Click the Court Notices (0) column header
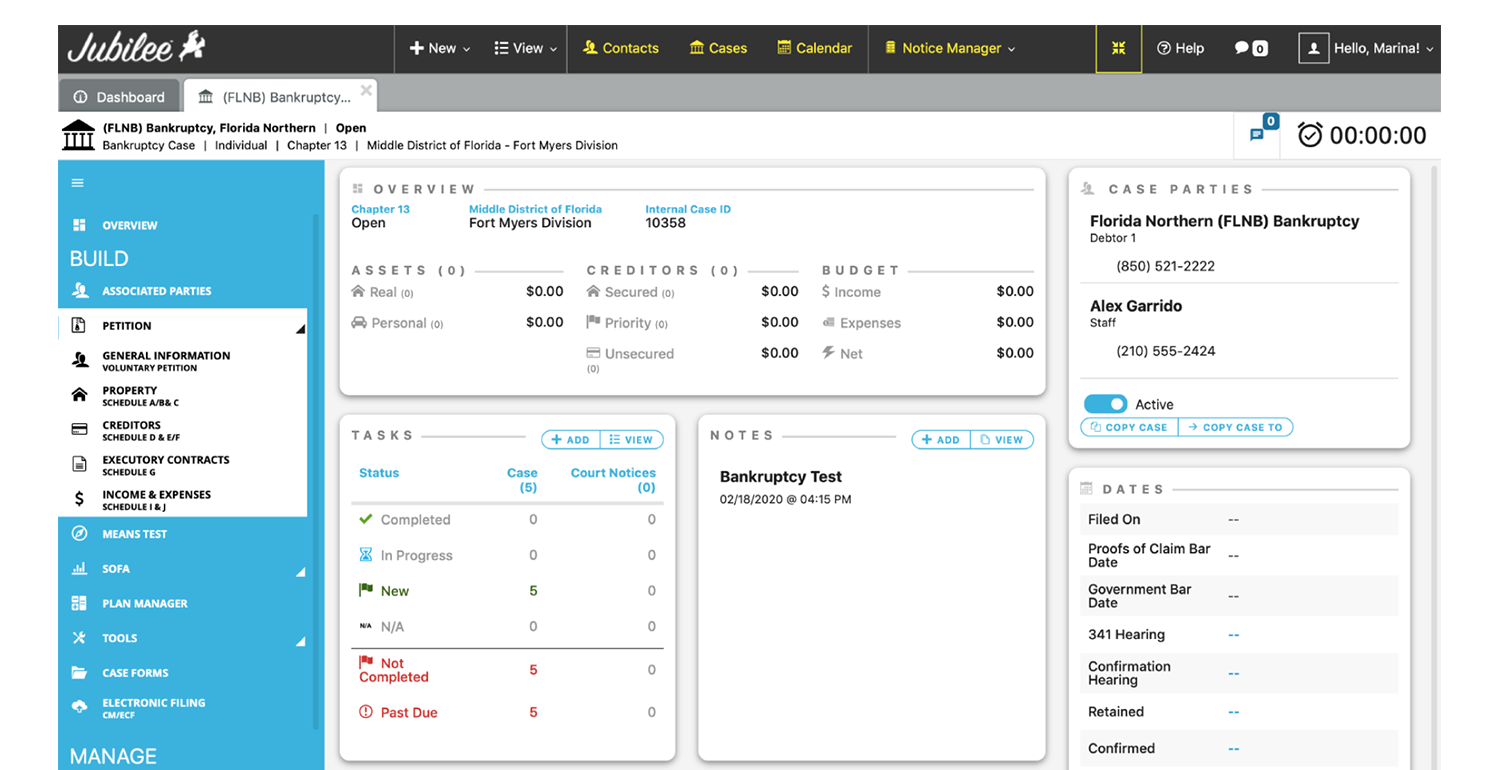The image size is (1500, 770). click(613, 480)
